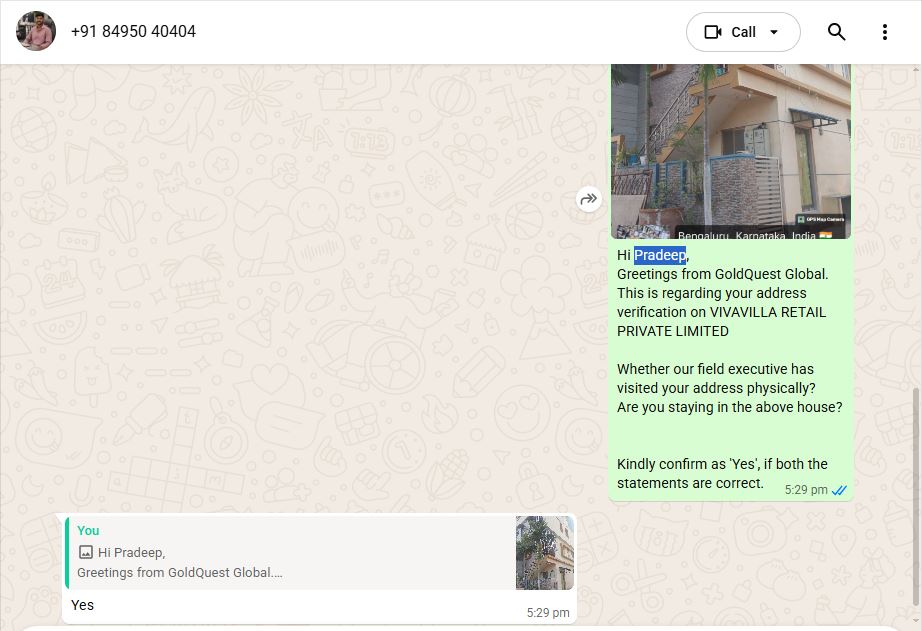Click the 'Greetings from GoldQuest Global.' line
This screenshot has width=922, height=631.
722,274
